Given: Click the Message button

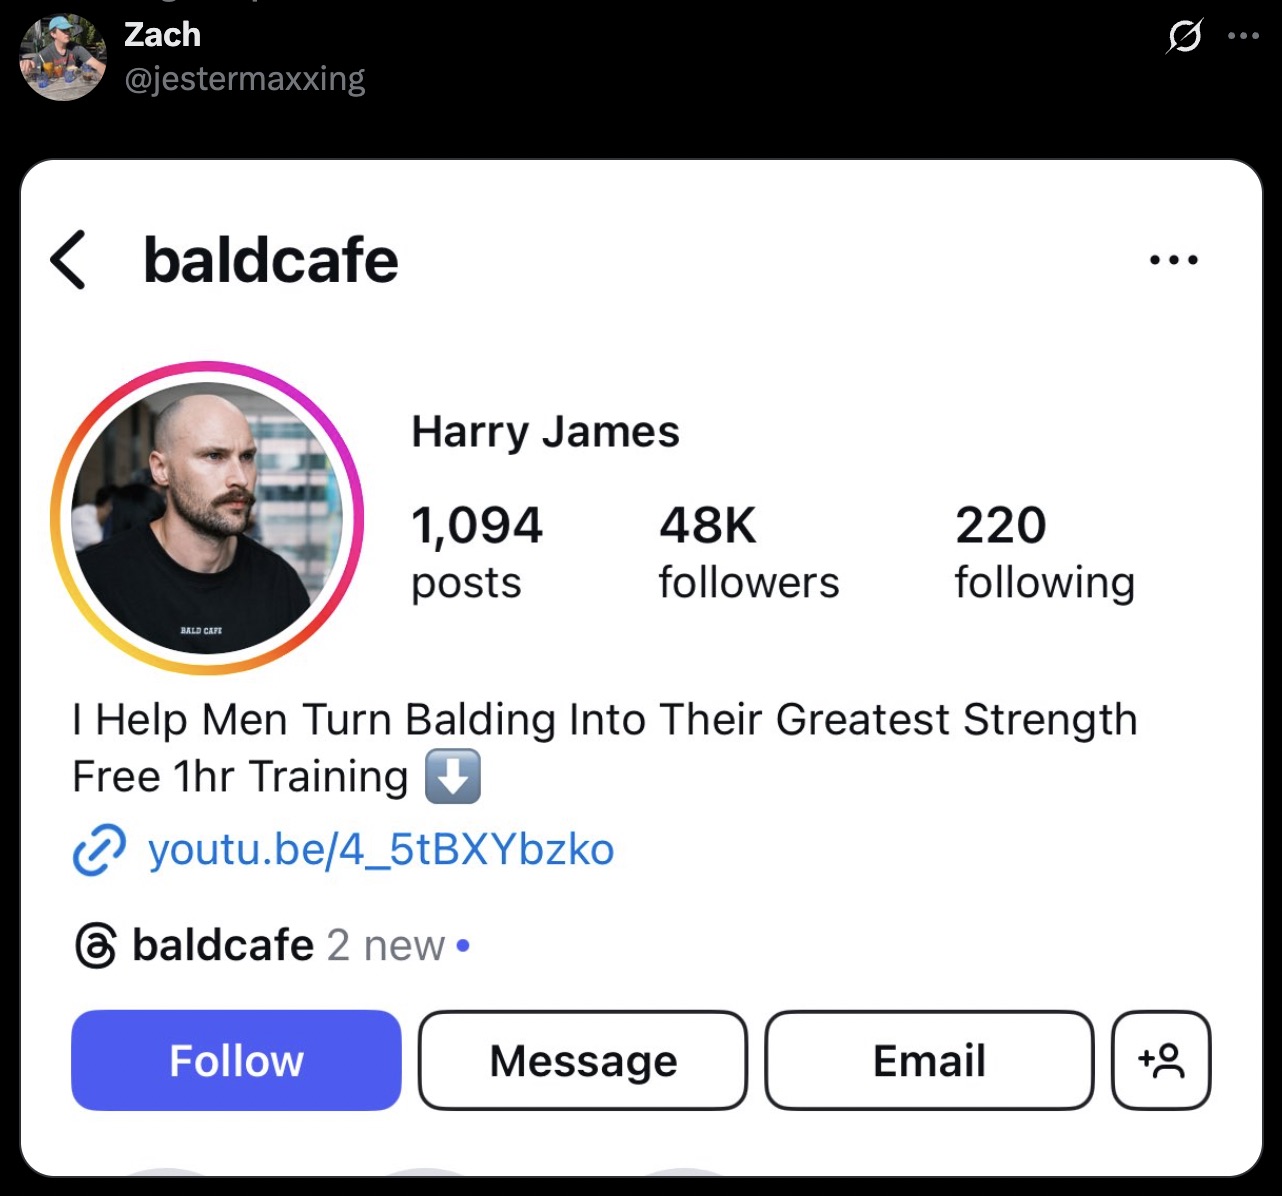Looking at the screenshot, I should (583, 1060).
